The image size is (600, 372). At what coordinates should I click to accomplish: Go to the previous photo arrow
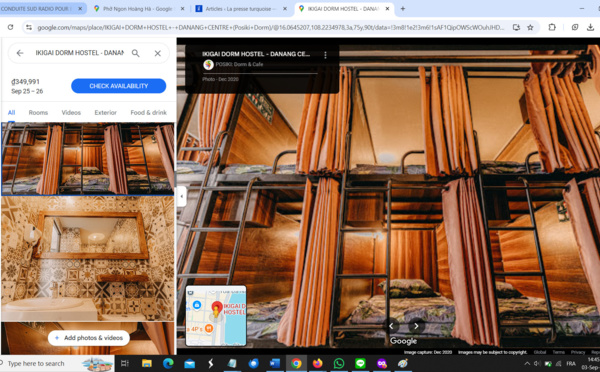(x=391, y=326)
